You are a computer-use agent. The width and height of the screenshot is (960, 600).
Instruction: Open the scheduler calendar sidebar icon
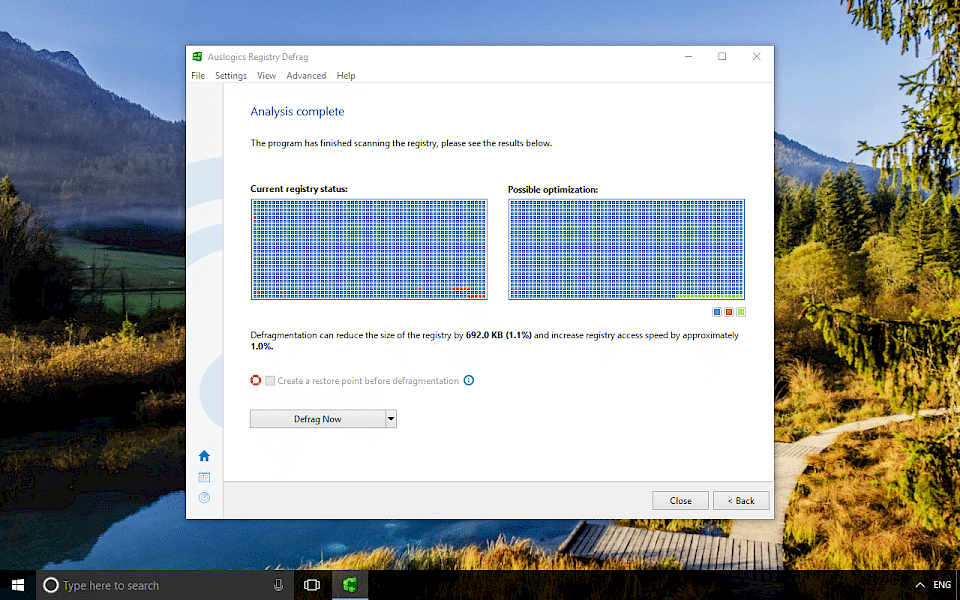(x=204, y=477)
